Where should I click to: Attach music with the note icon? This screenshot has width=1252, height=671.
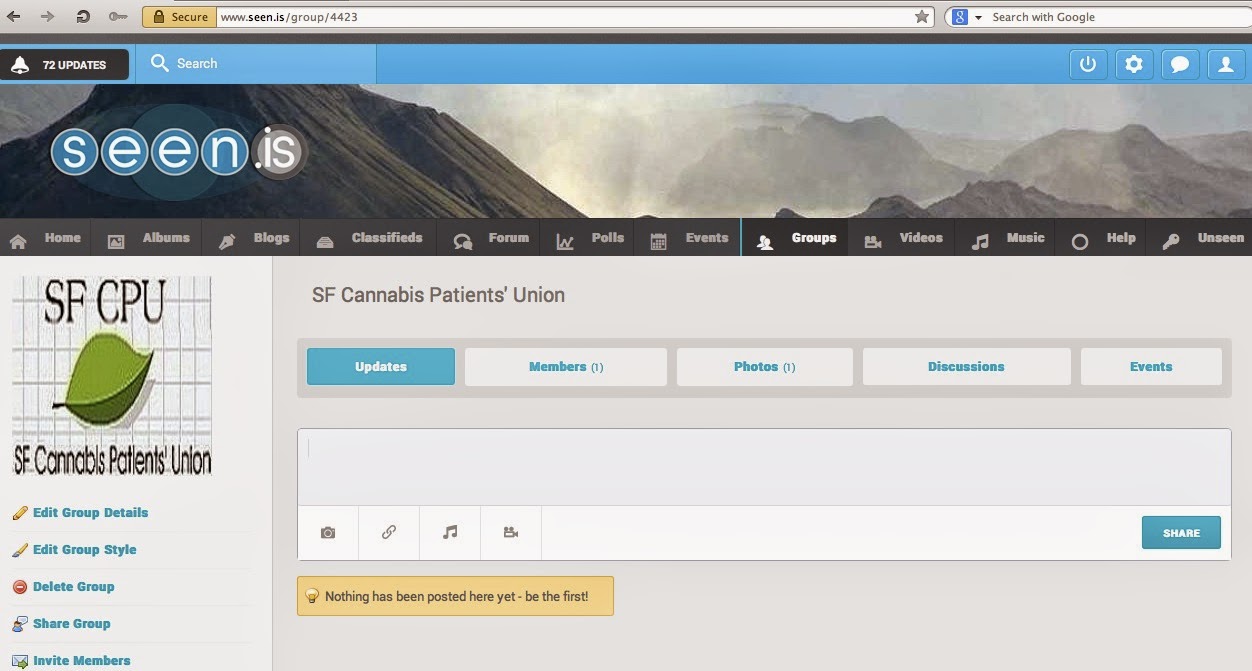pos(450,533)
